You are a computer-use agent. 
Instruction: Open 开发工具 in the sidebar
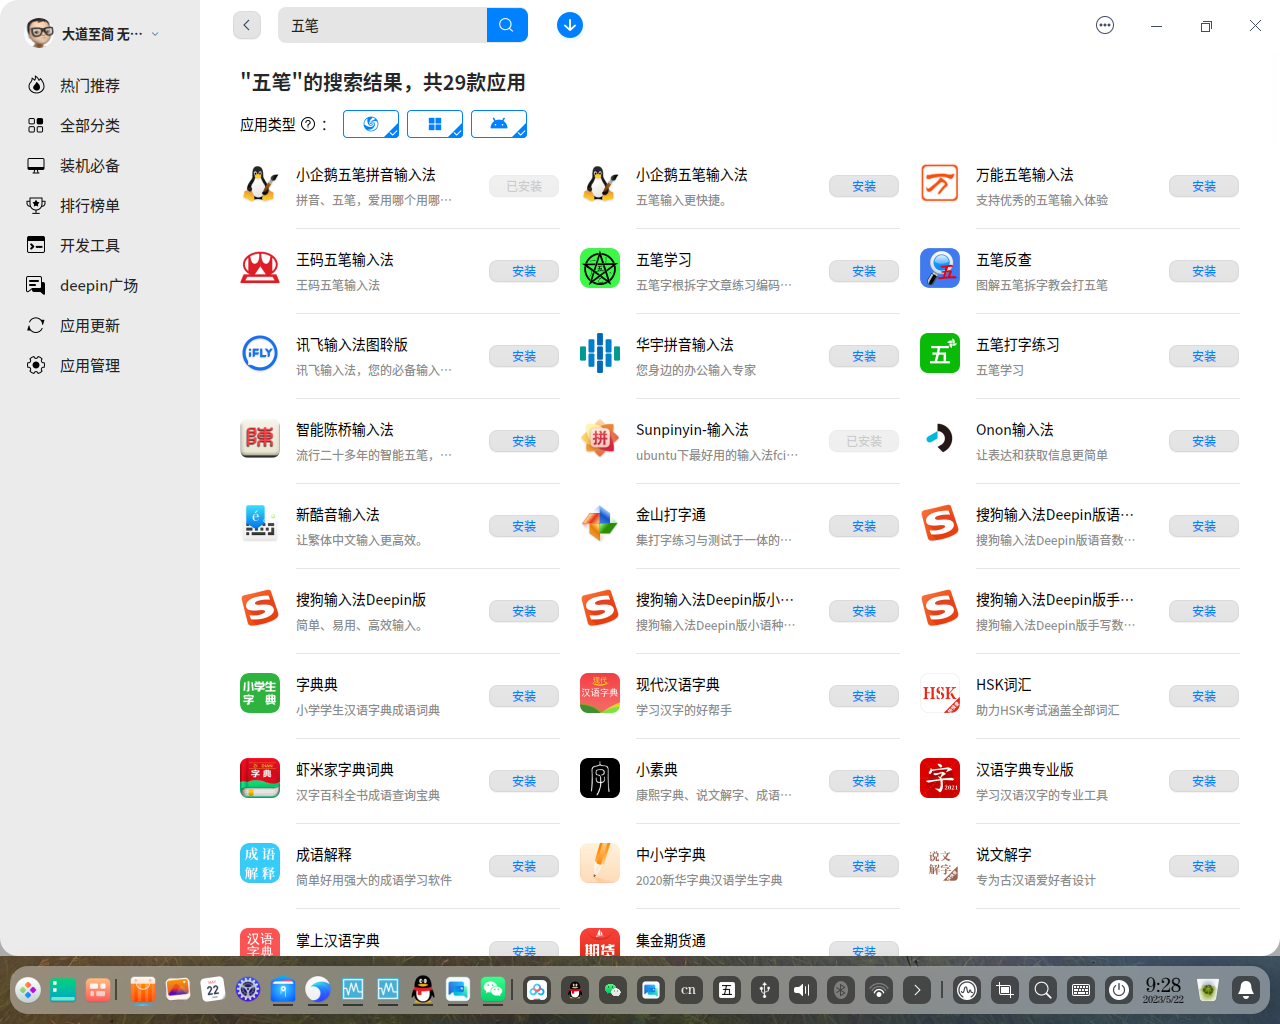point(90,245)
